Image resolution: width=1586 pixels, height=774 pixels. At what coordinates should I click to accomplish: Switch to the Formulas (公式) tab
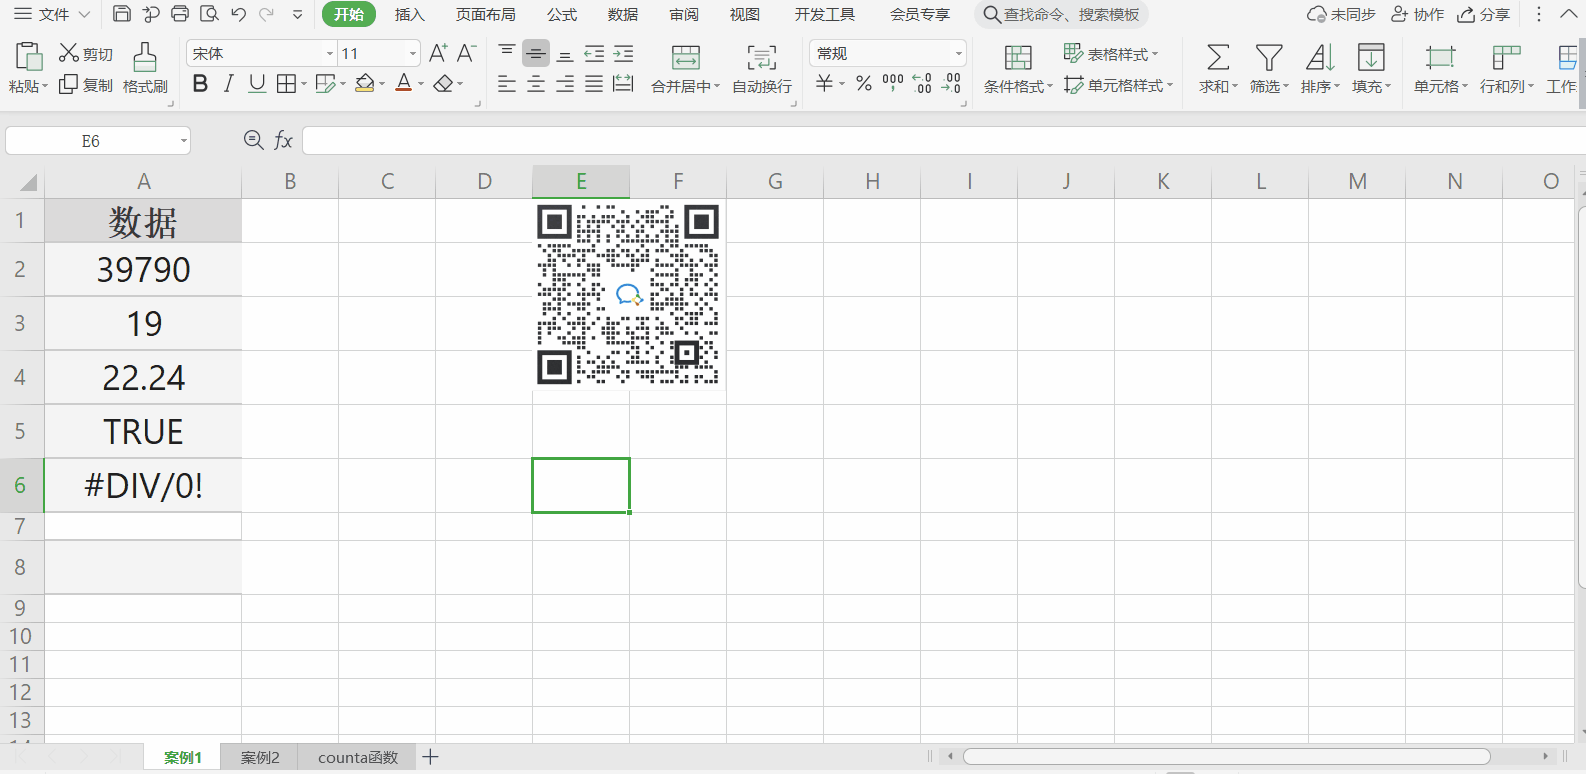[562, 14]
